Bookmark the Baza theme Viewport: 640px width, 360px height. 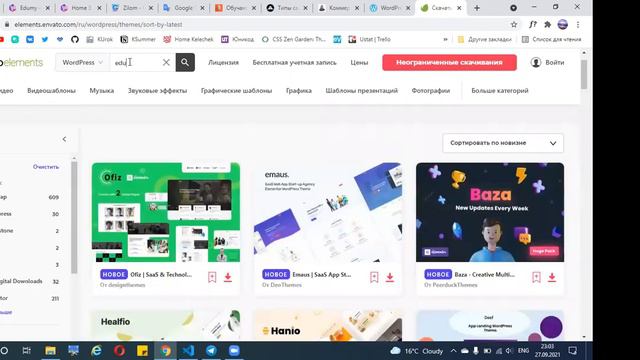(536, 277)
